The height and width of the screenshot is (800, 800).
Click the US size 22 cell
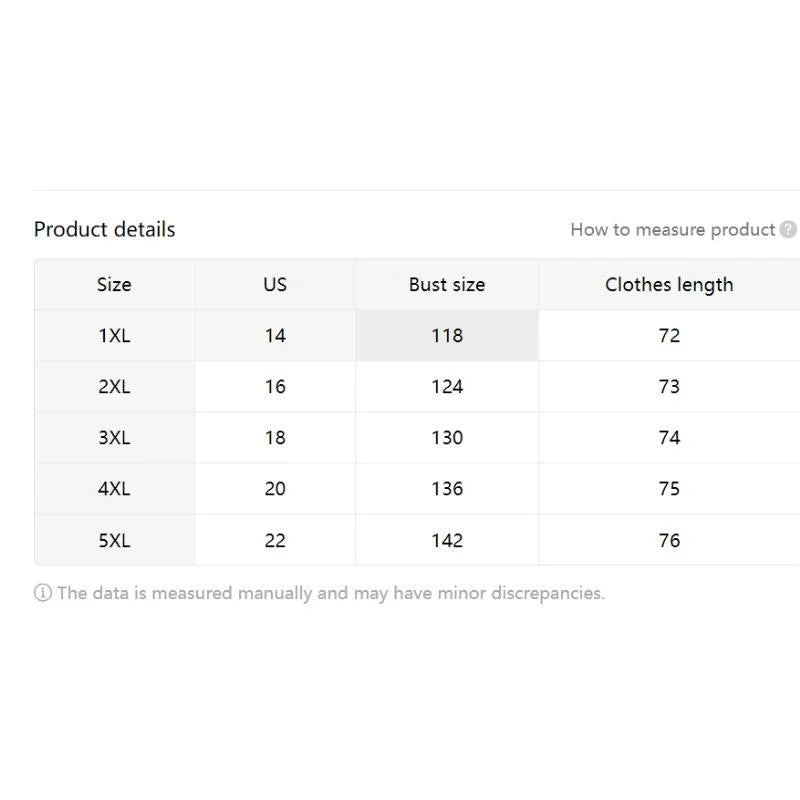pyautogui.click(x=275, y=541)
